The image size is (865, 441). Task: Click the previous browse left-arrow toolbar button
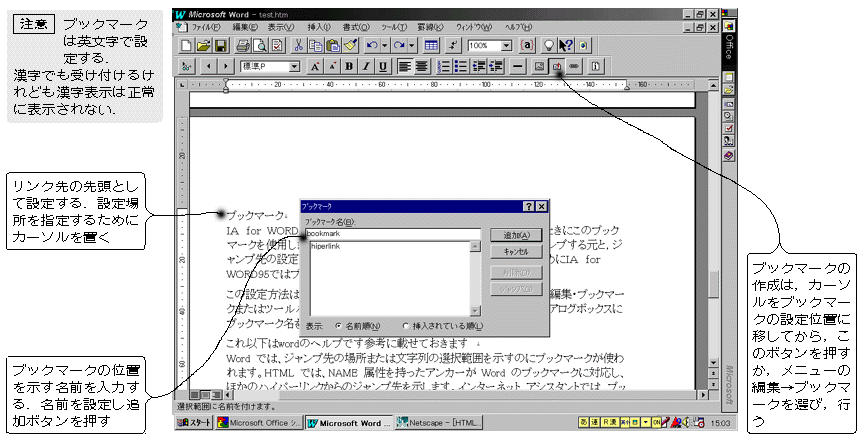coord(208,67)
